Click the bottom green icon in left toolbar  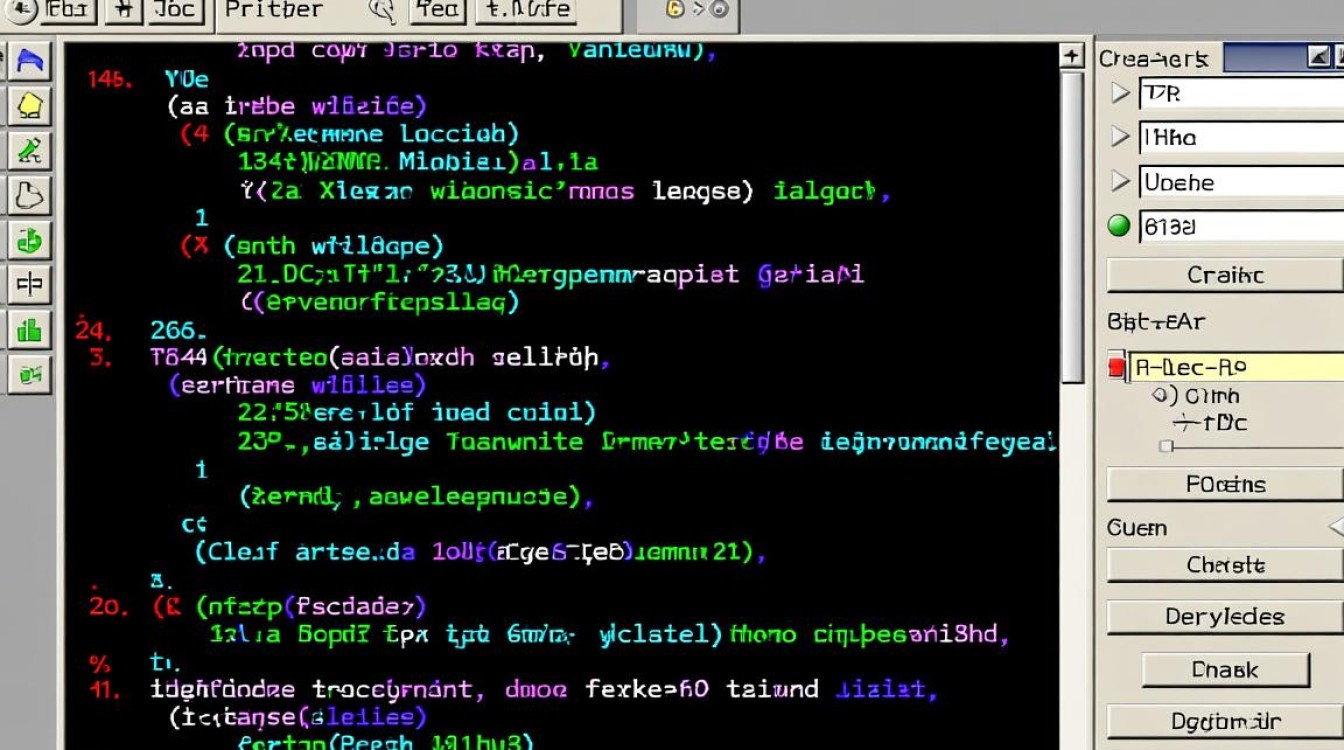coord(29,374)
